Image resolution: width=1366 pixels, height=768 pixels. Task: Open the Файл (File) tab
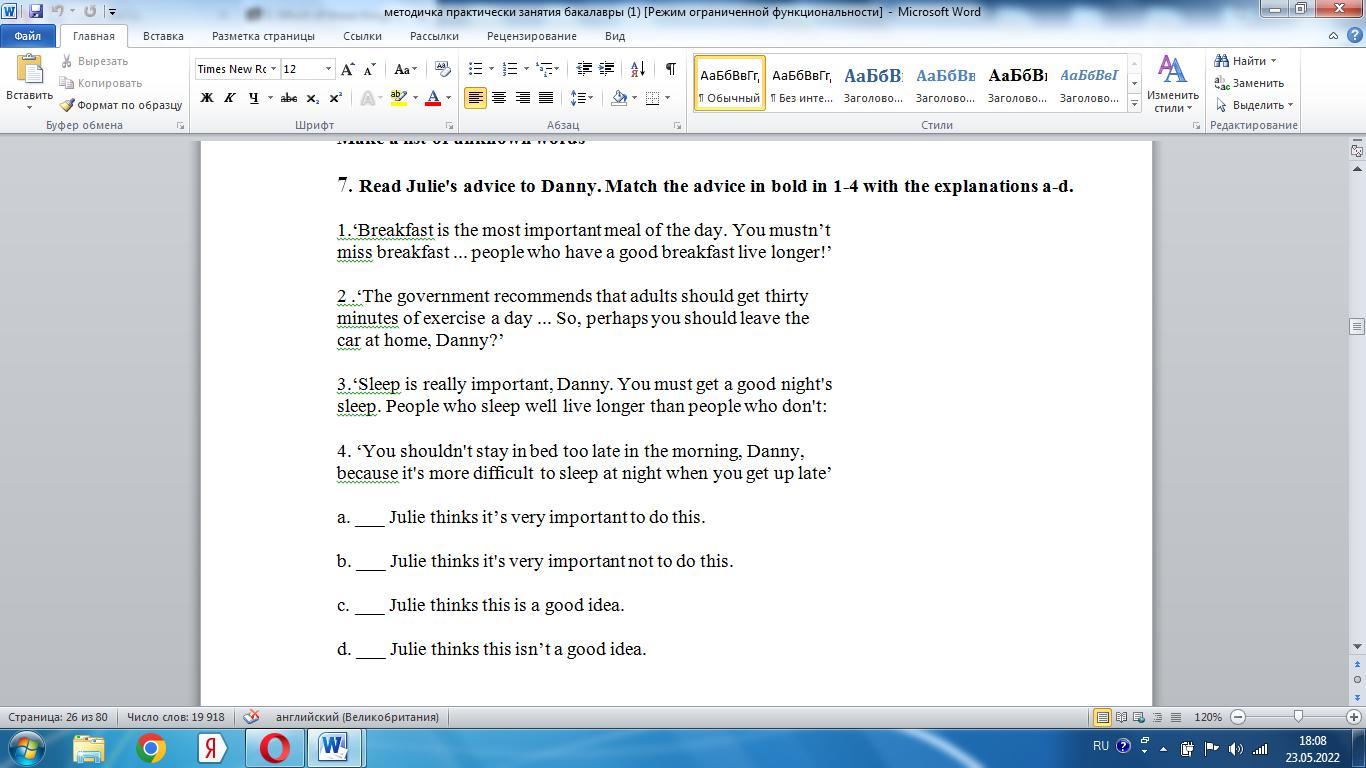pos(28,36)
